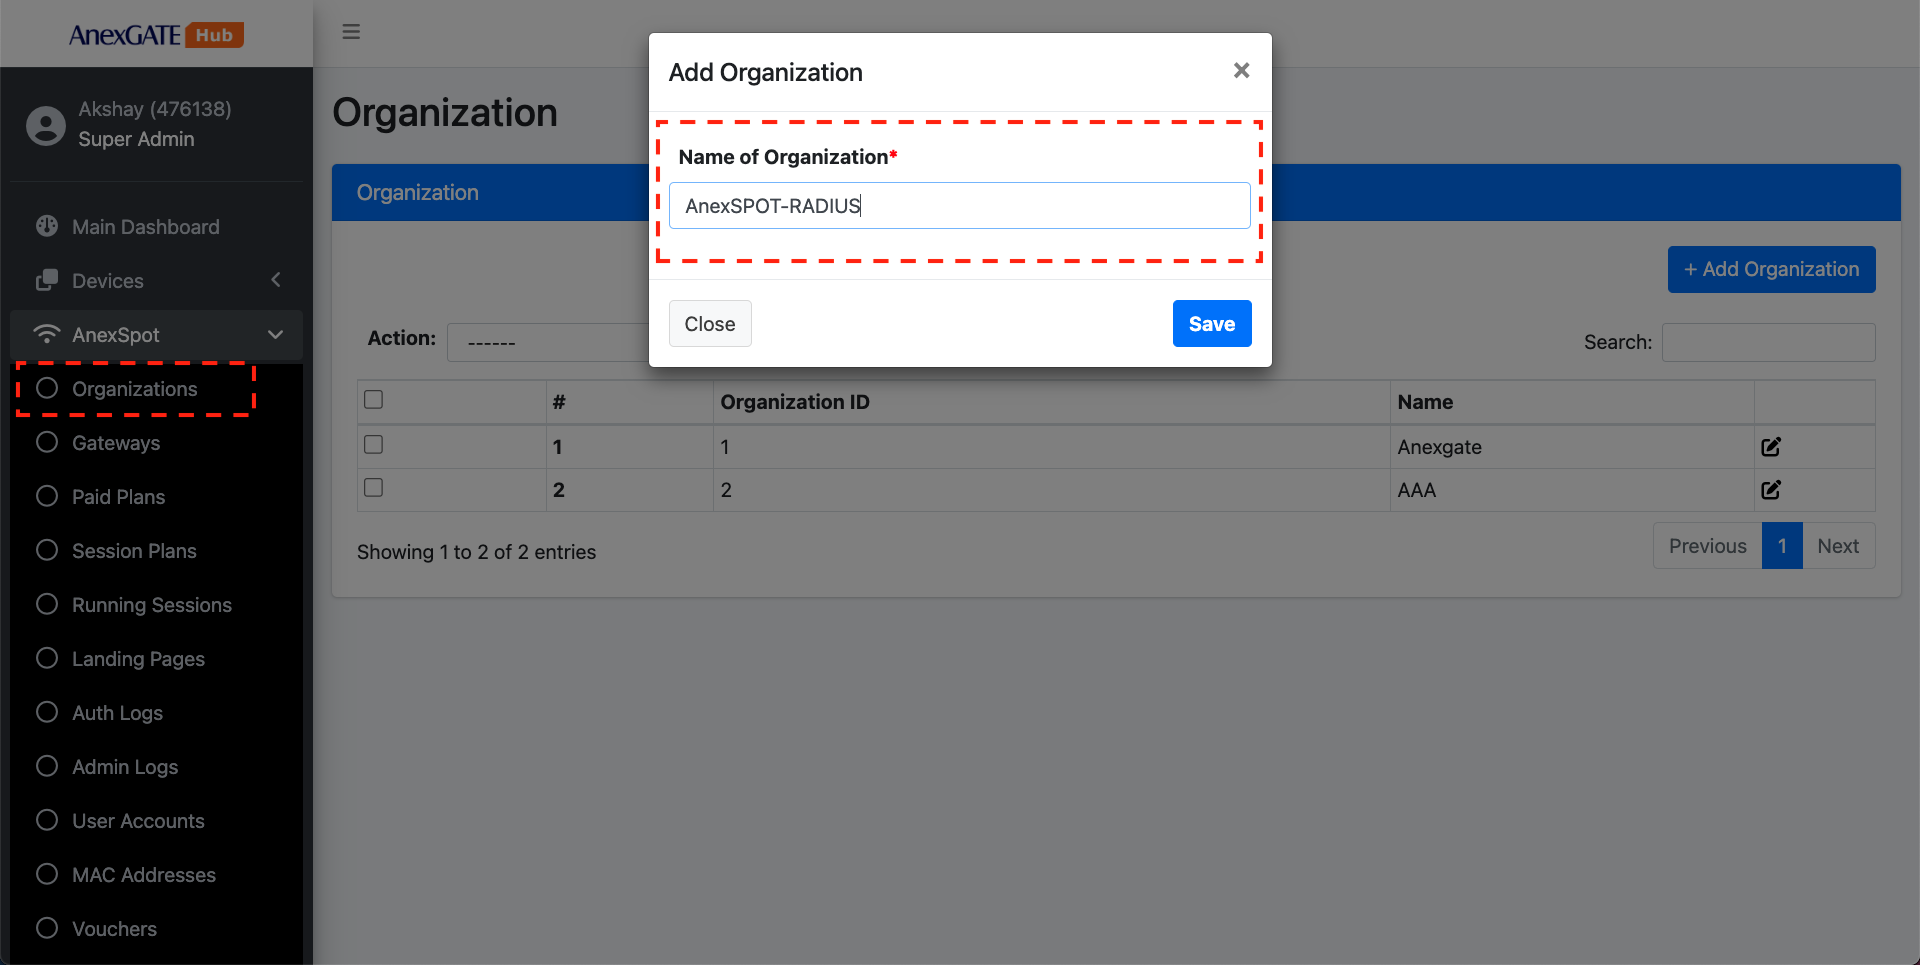Check the box for organization row 2

[374, 488]
